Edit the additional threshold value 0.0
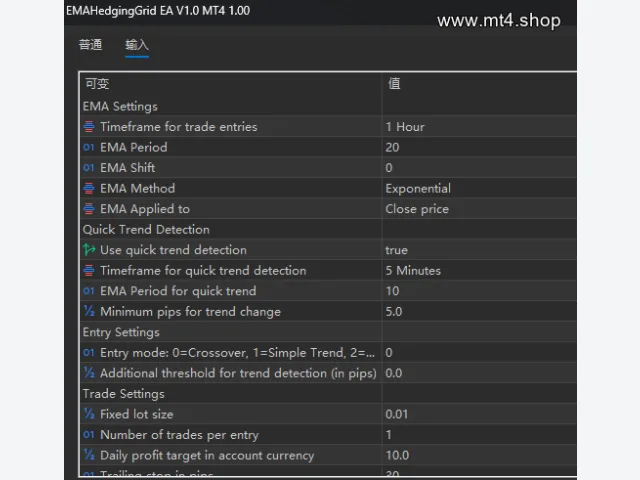This screenshot has width=640, height=480. tap(394, 373)
